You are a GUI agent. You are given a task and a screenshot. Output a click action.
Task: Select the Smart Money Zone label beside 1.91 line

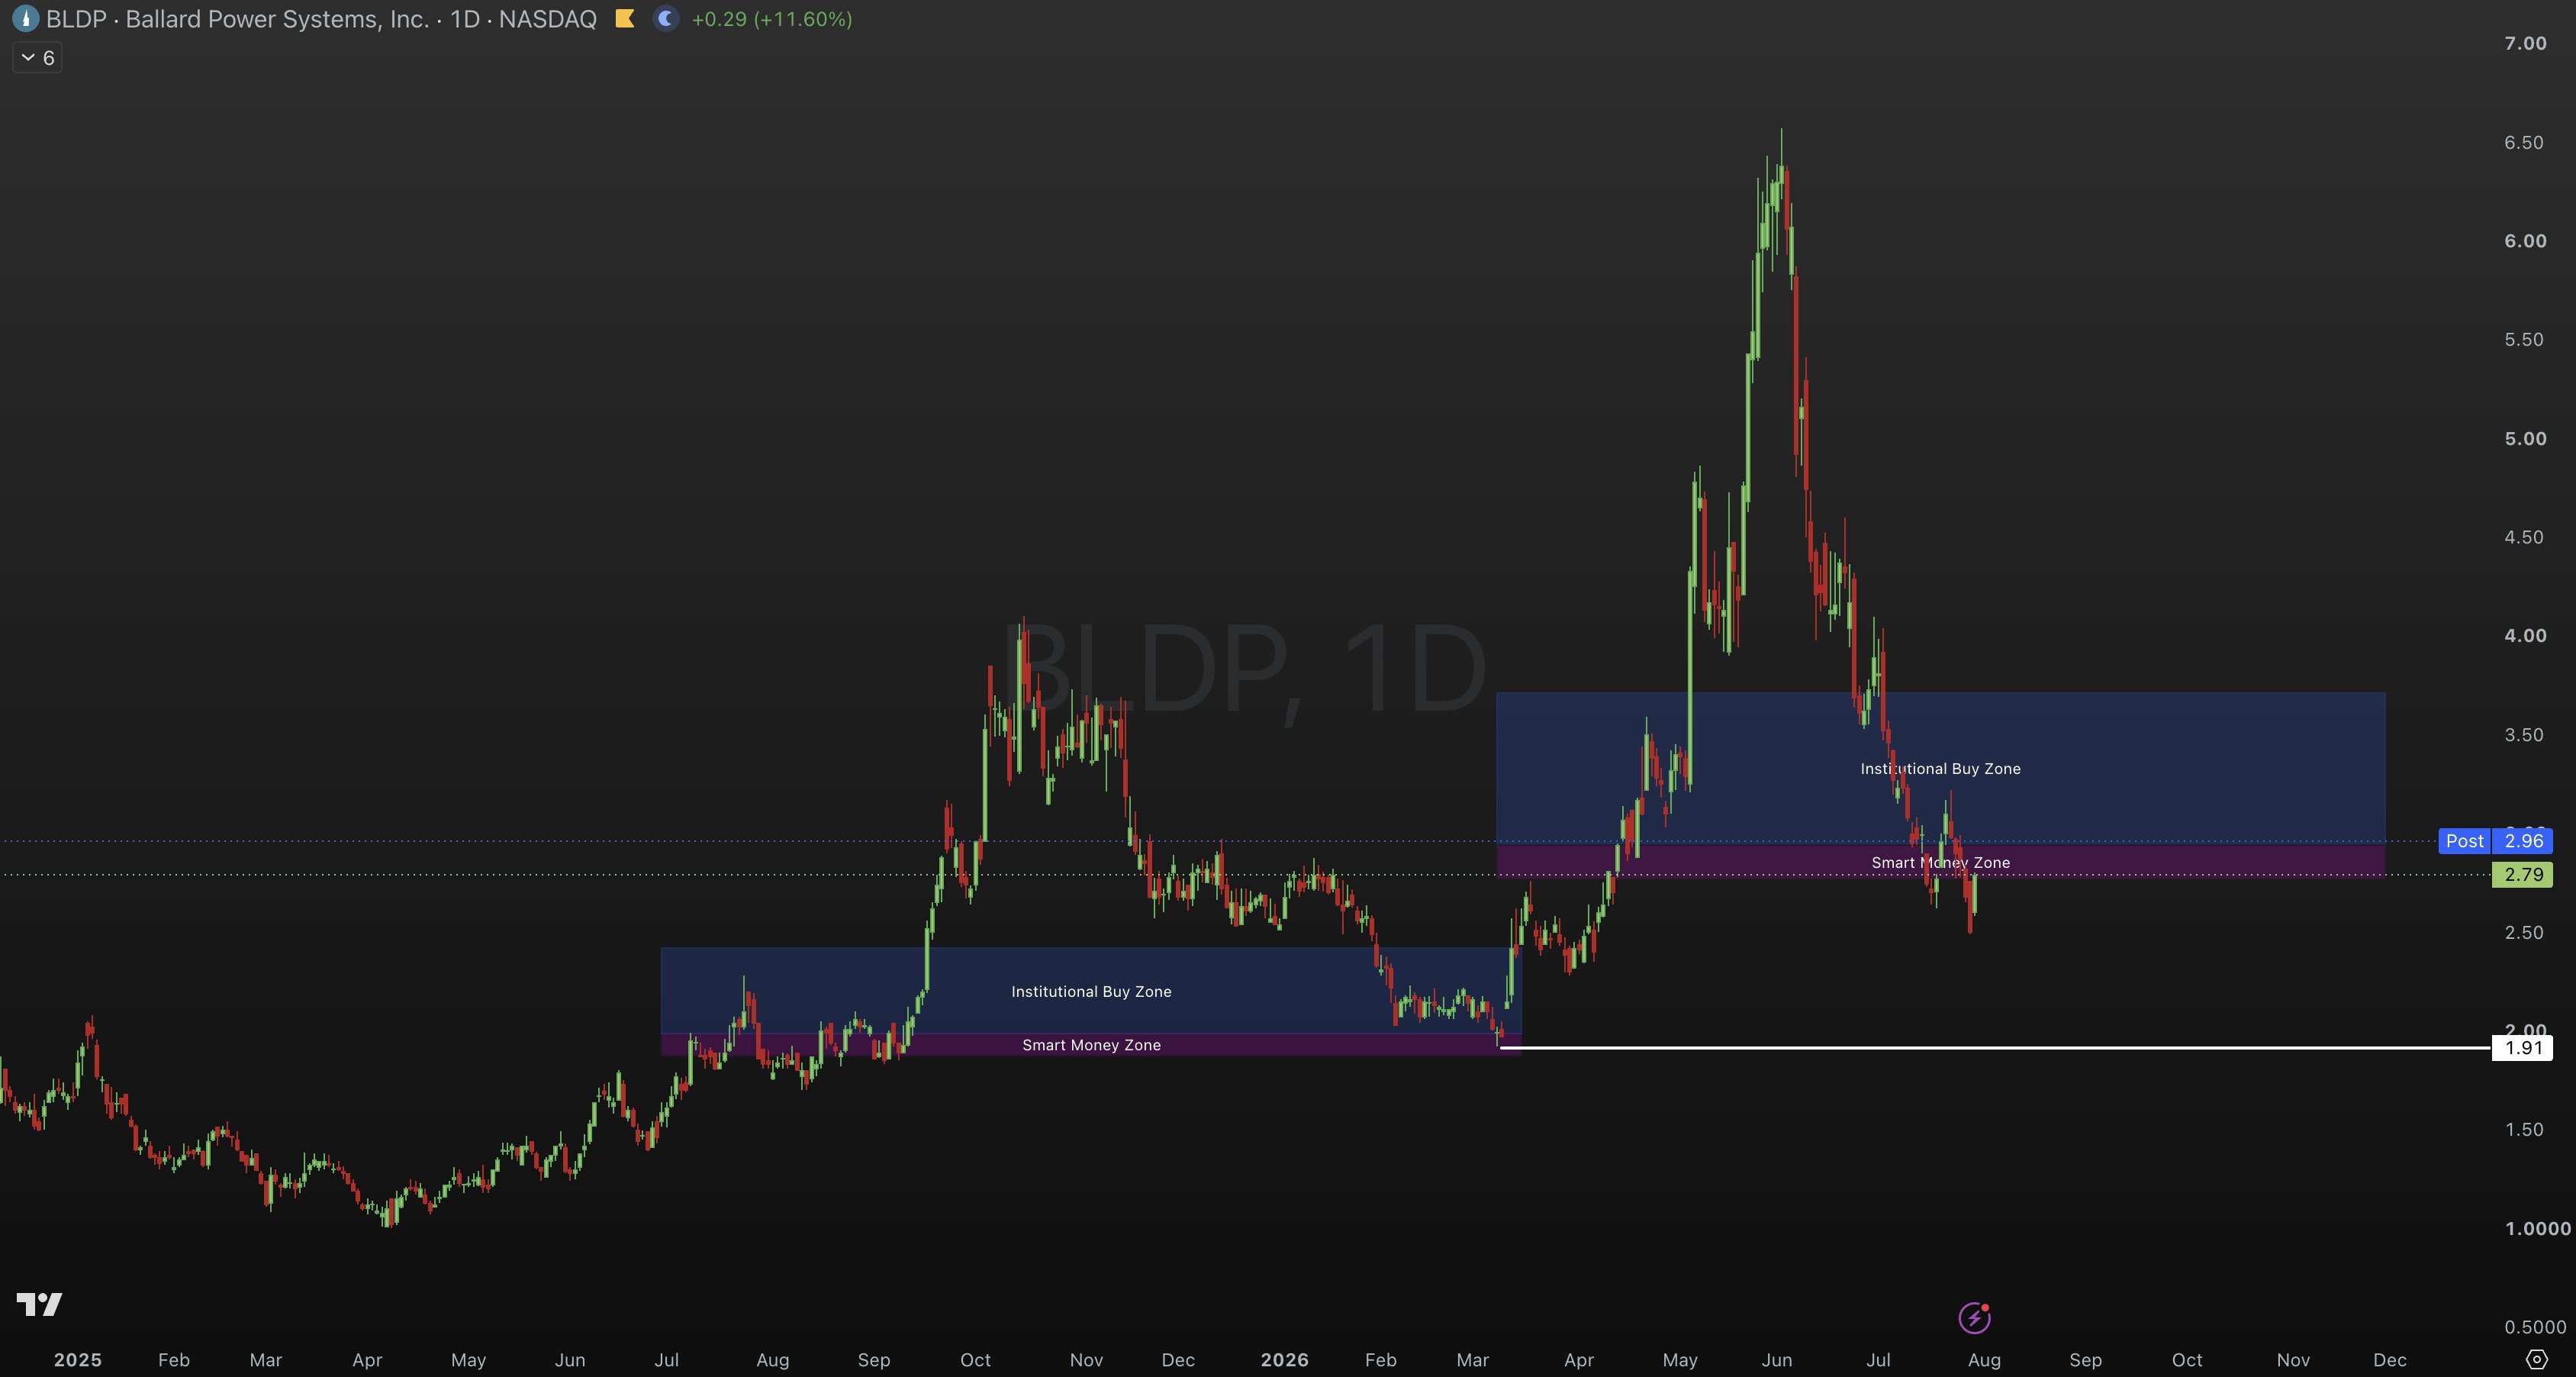click(1091, 1045)
